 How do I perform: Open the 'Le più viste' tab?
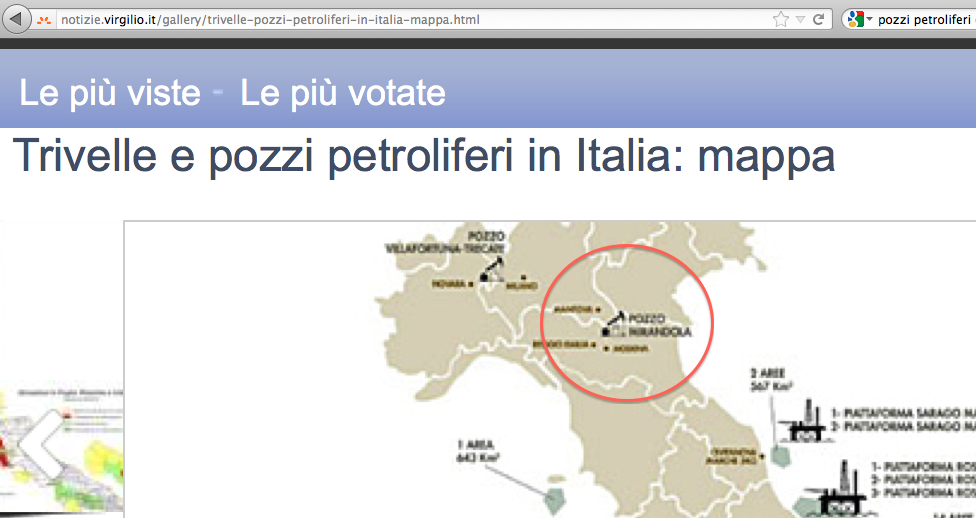pos(110,93)
